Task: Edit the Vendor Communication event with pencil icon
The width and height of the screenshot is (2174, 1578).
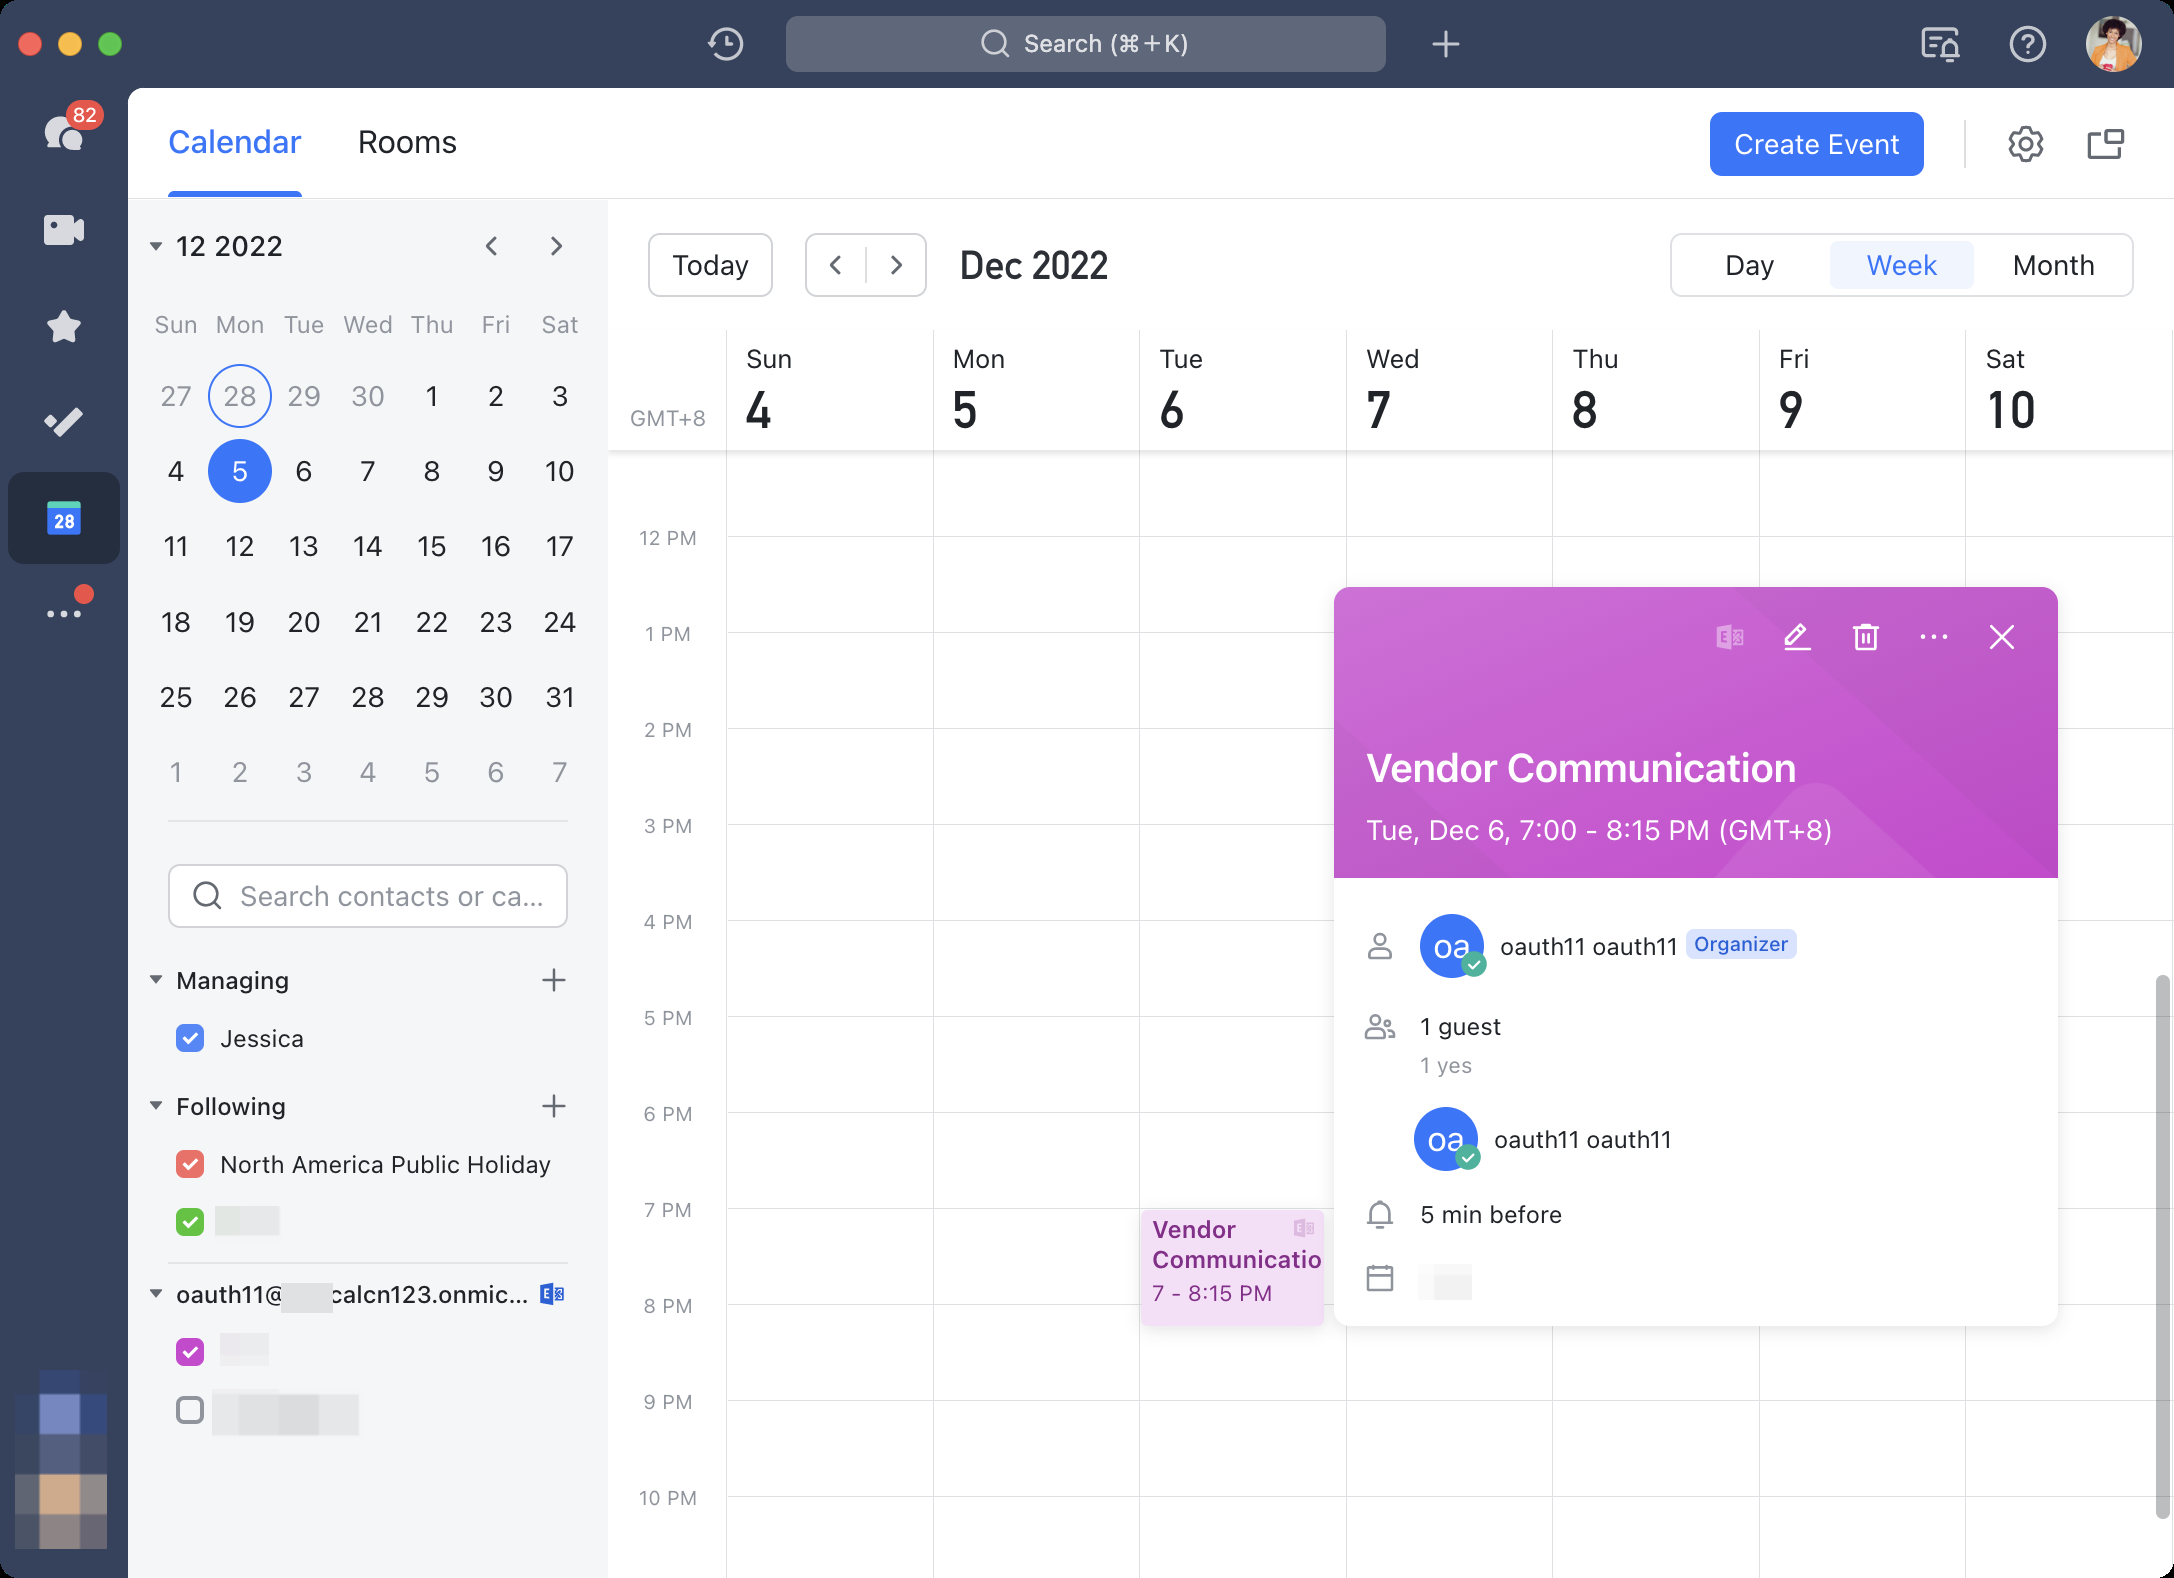Action: [x=1797, y=637]
